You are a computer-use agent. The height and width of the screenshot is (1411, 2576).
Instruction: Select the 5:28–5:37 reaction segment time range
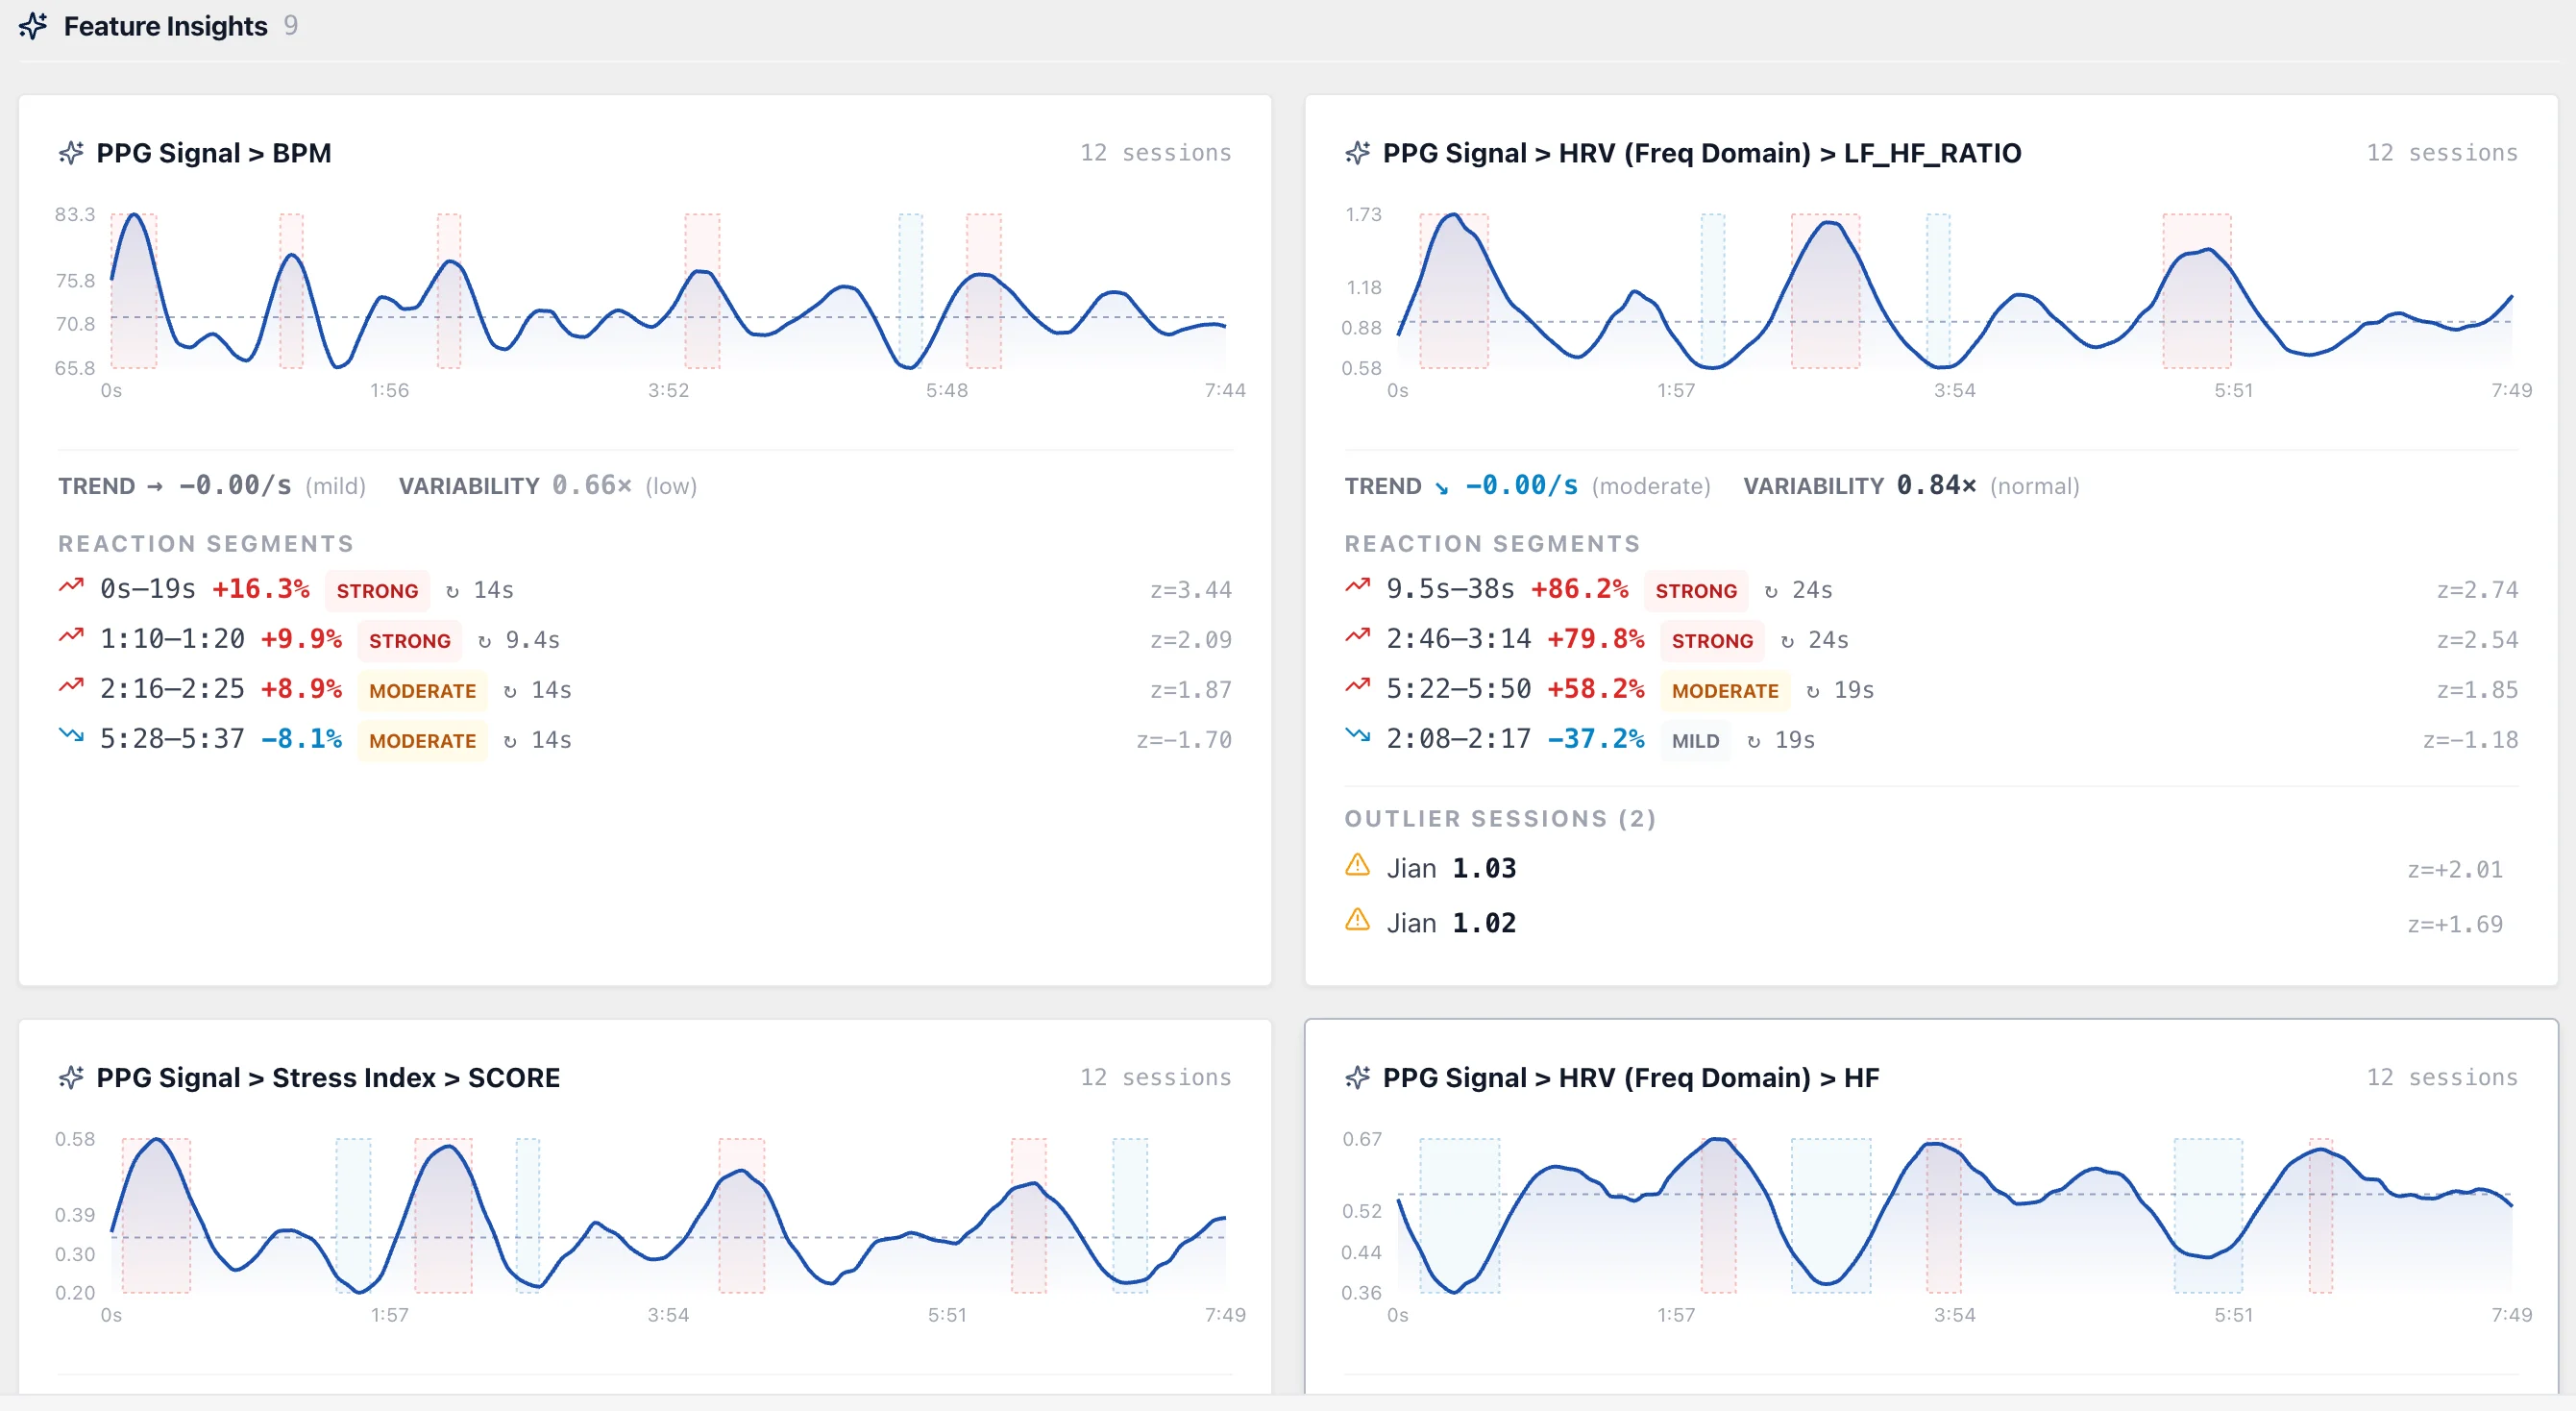click(x=172, y=739)
